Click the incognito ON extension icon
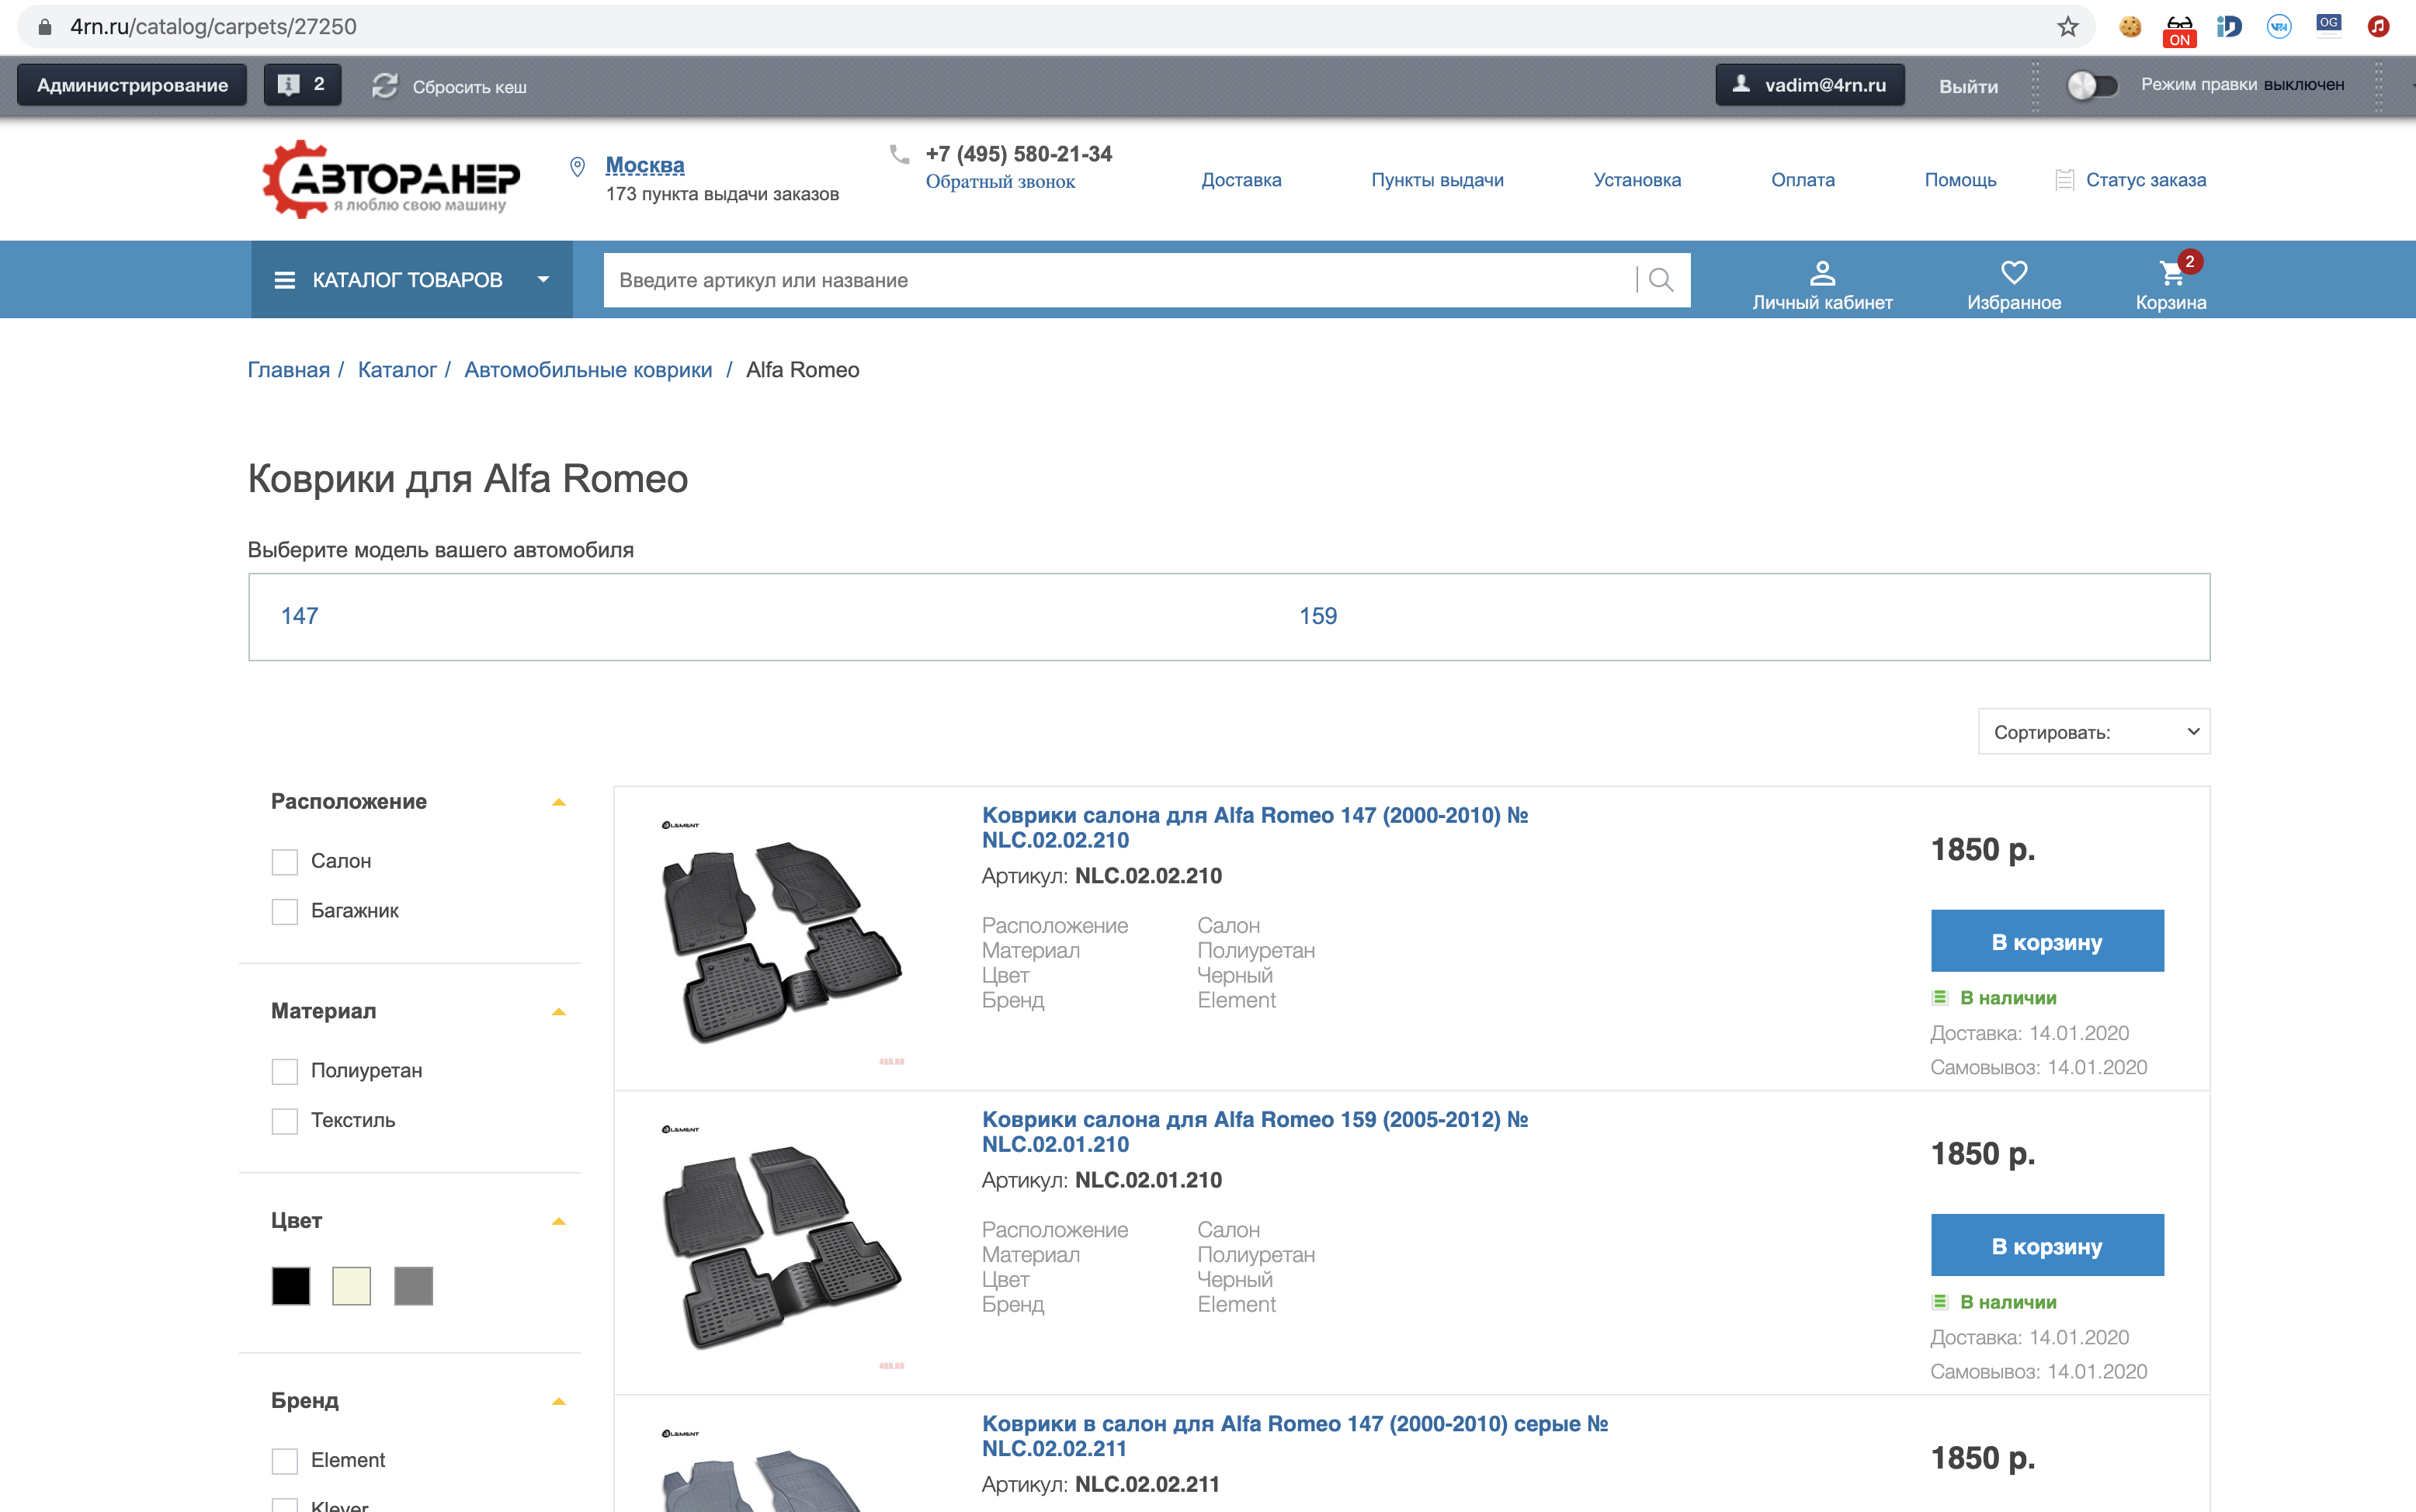 2180,30
